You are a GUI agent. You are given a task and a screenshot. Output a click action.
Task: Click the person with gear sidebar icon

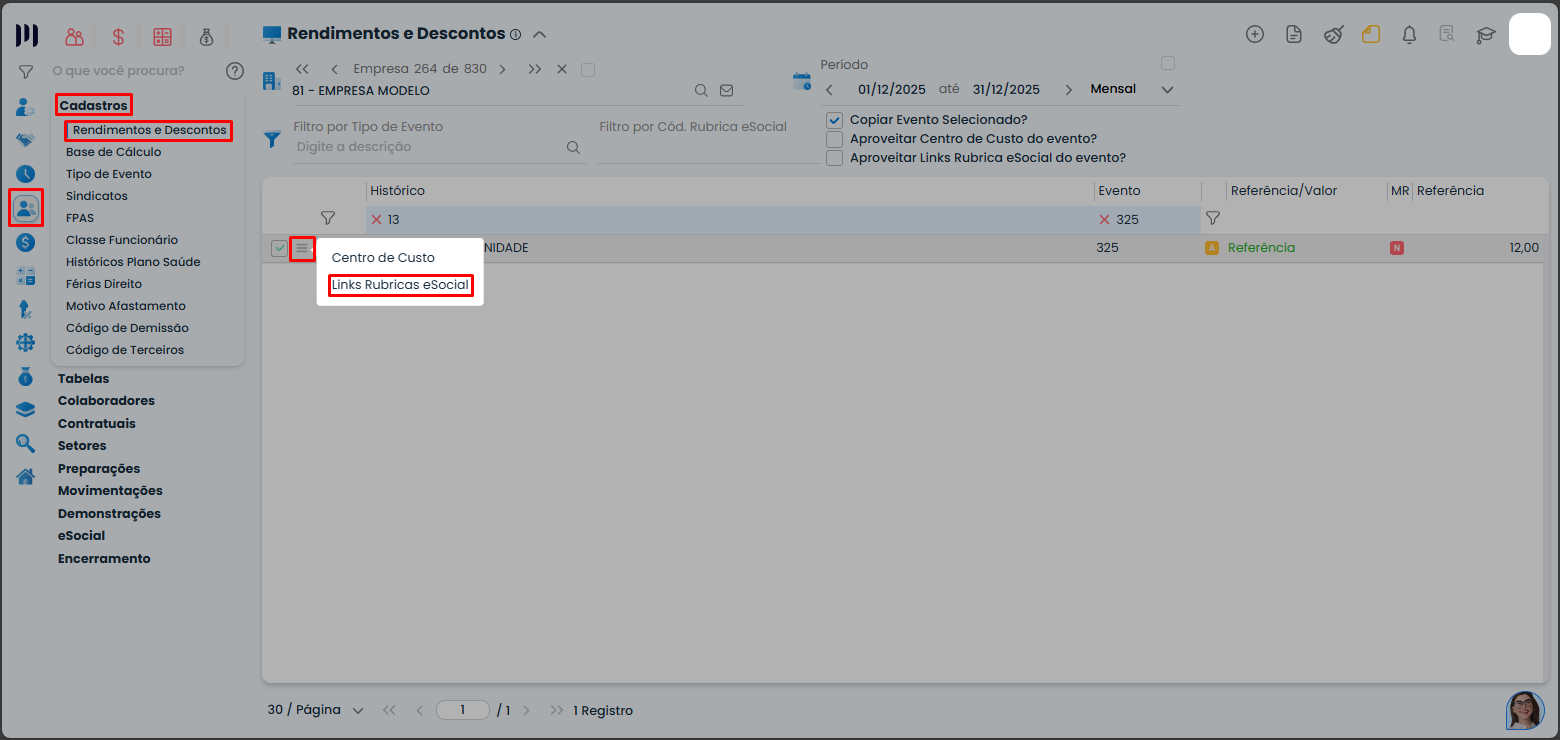click(26, 107)
